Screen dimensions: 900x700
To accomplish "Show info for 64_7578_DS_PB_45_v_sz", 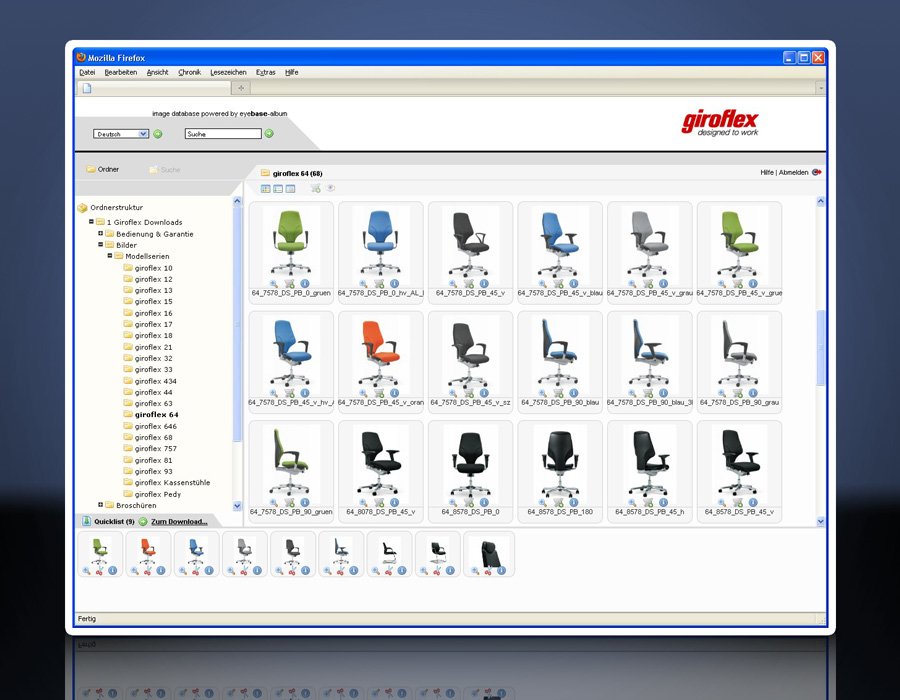I will click(x=484, y=393).
